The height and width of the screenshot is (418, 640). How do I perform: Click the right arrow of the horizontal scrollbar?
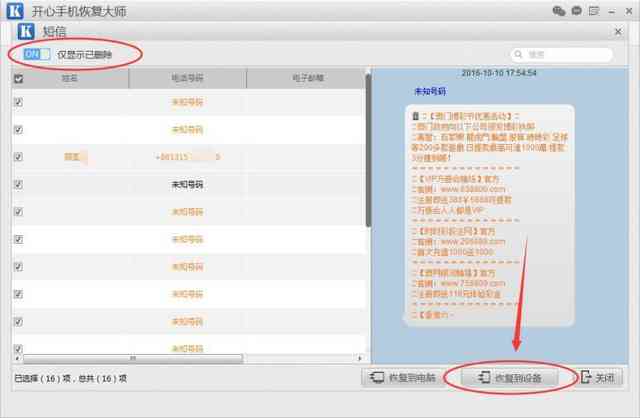coord(360,358)
